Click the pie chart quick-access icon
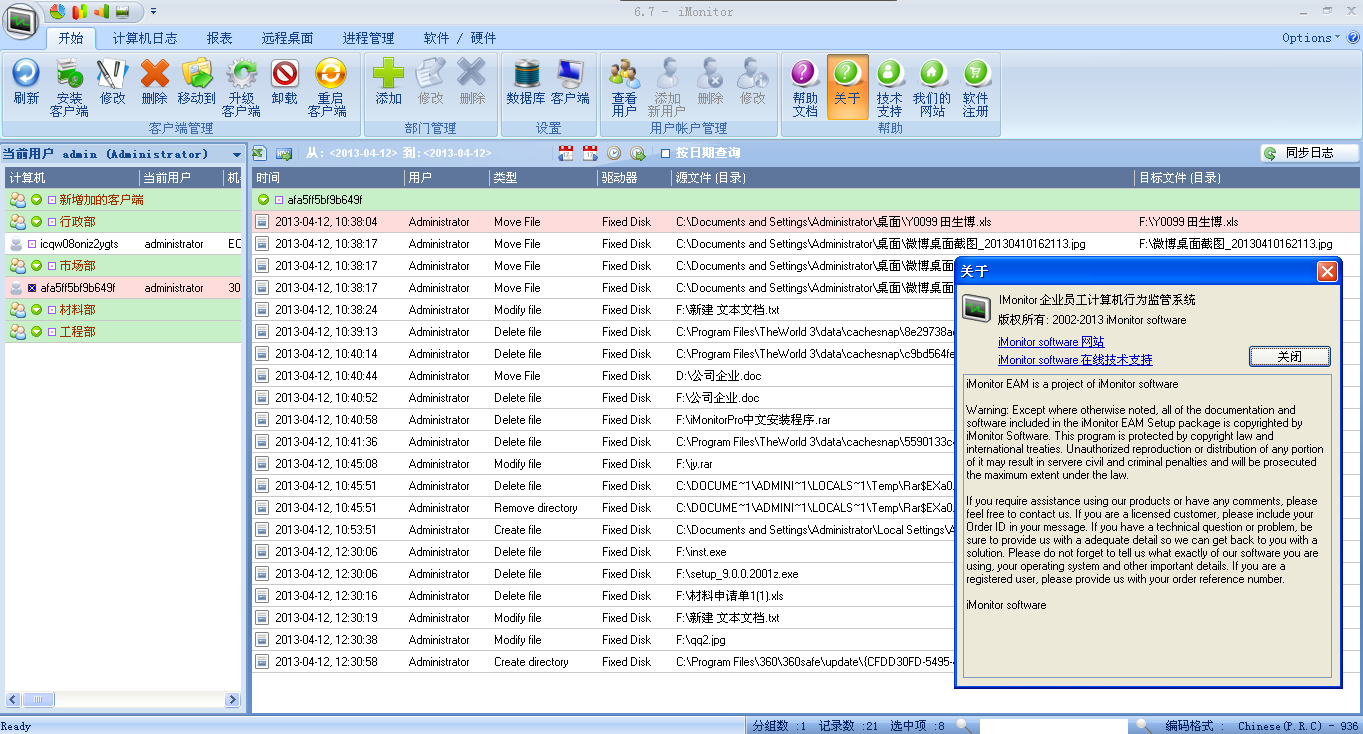This screenshot has height=734, width=1363. (57, 11)
